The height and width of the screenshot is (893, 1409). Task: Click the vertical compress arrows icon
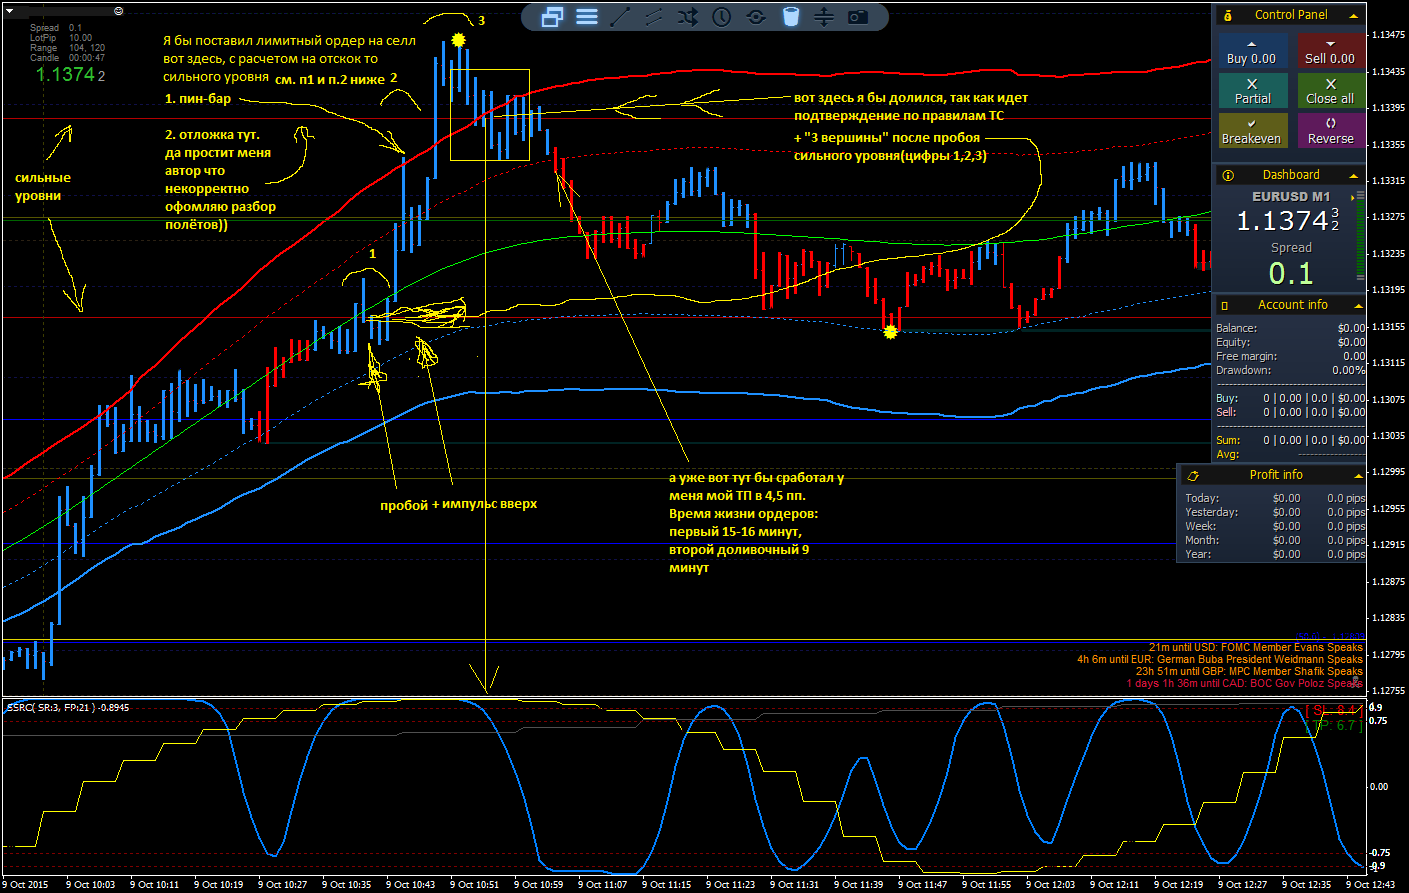823,17
